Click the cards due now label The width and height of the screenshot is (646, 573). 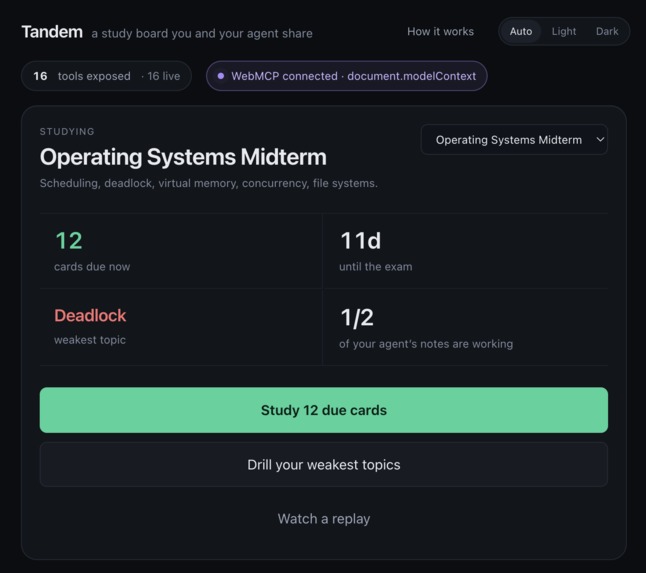pyautogui.click(x=92, y=267)
